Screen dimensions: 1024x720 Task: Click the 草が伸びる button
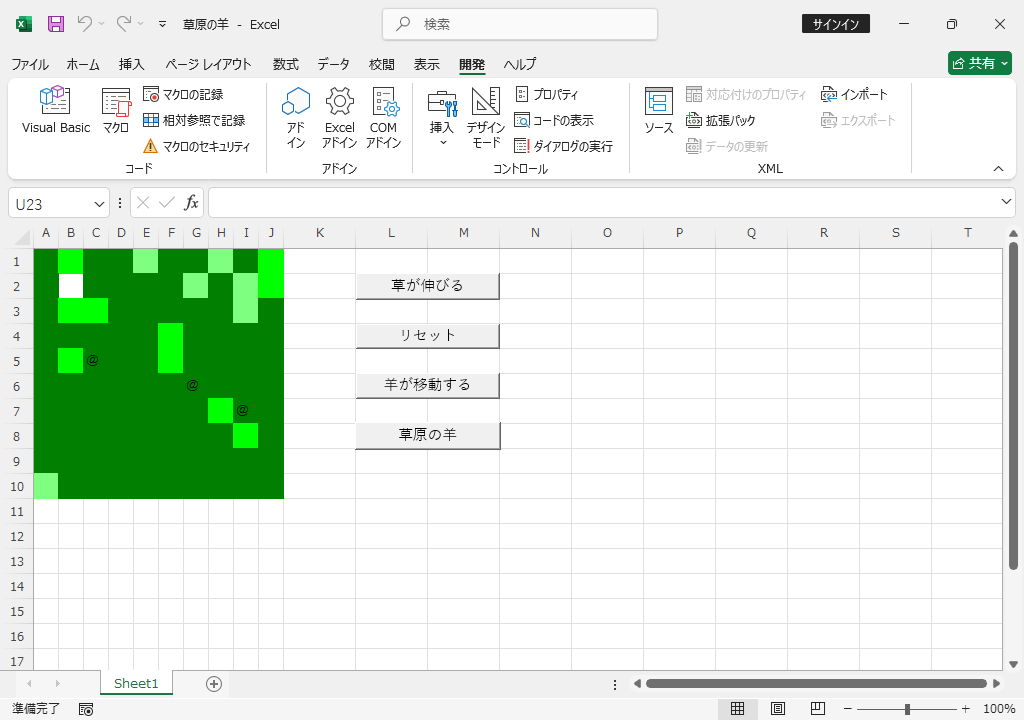tap(427, 286)
